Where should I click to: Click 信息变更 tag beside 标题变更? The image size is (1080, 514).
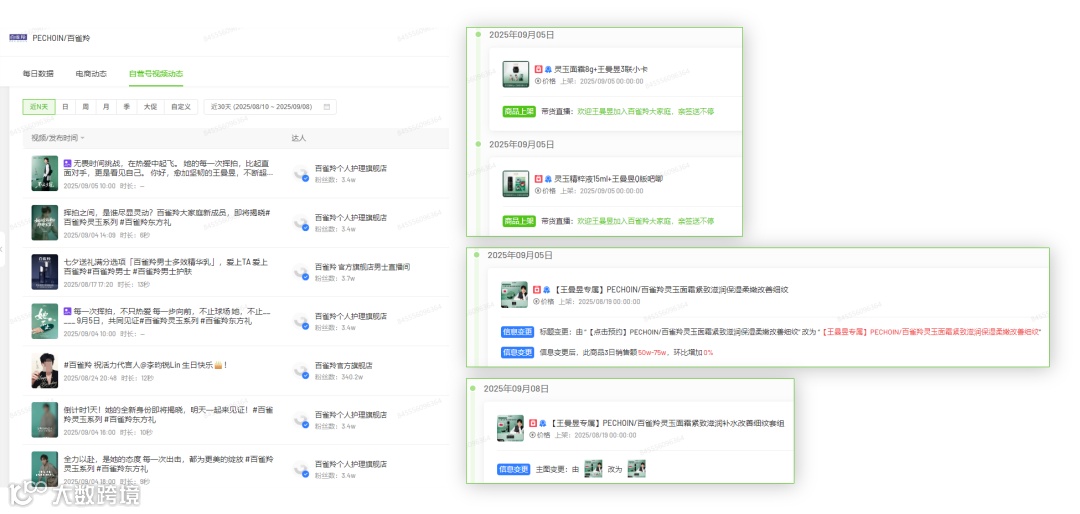518,332
